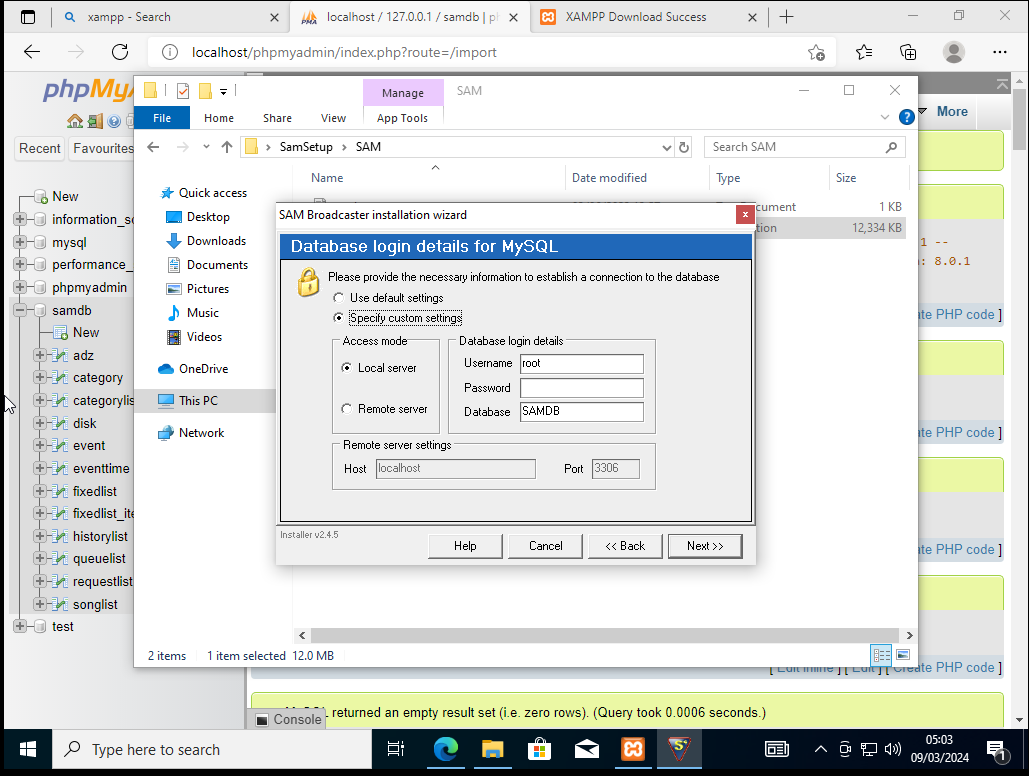Click the phpMyAdmin home icon

click(x=75, y=121)
